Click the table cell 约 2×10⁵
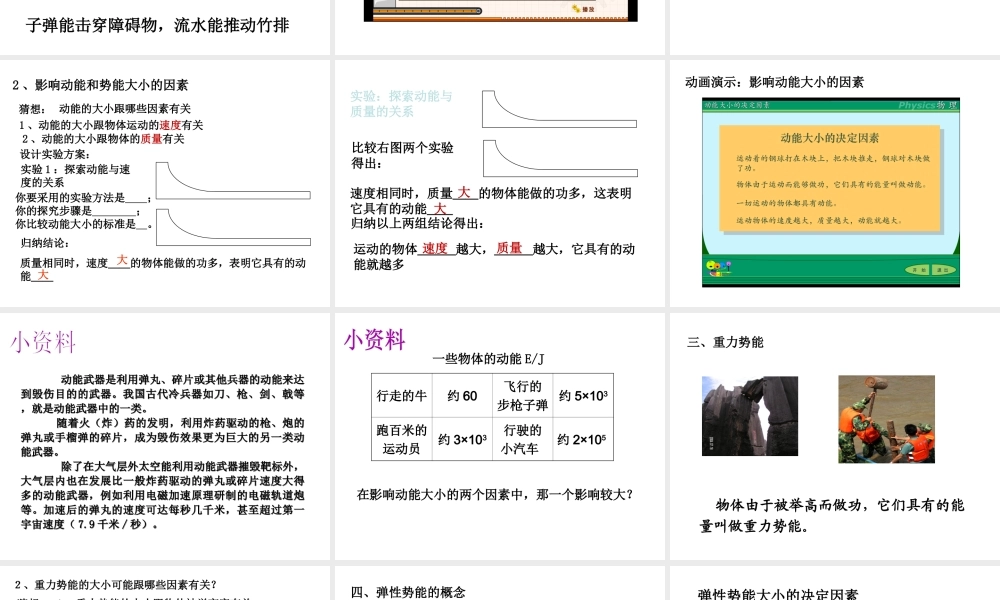This screenshot has width=1000, height=600. coord(583,439)
